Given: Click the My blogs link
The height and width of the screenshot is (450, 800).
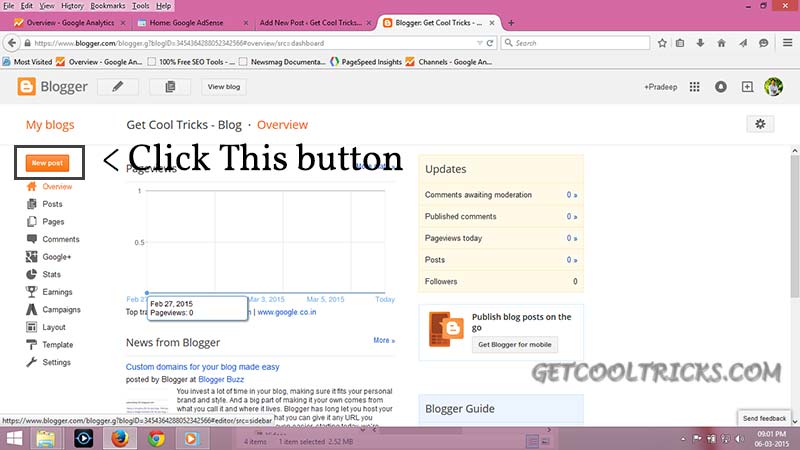Looking at the screenshot, I should point(50,125).
